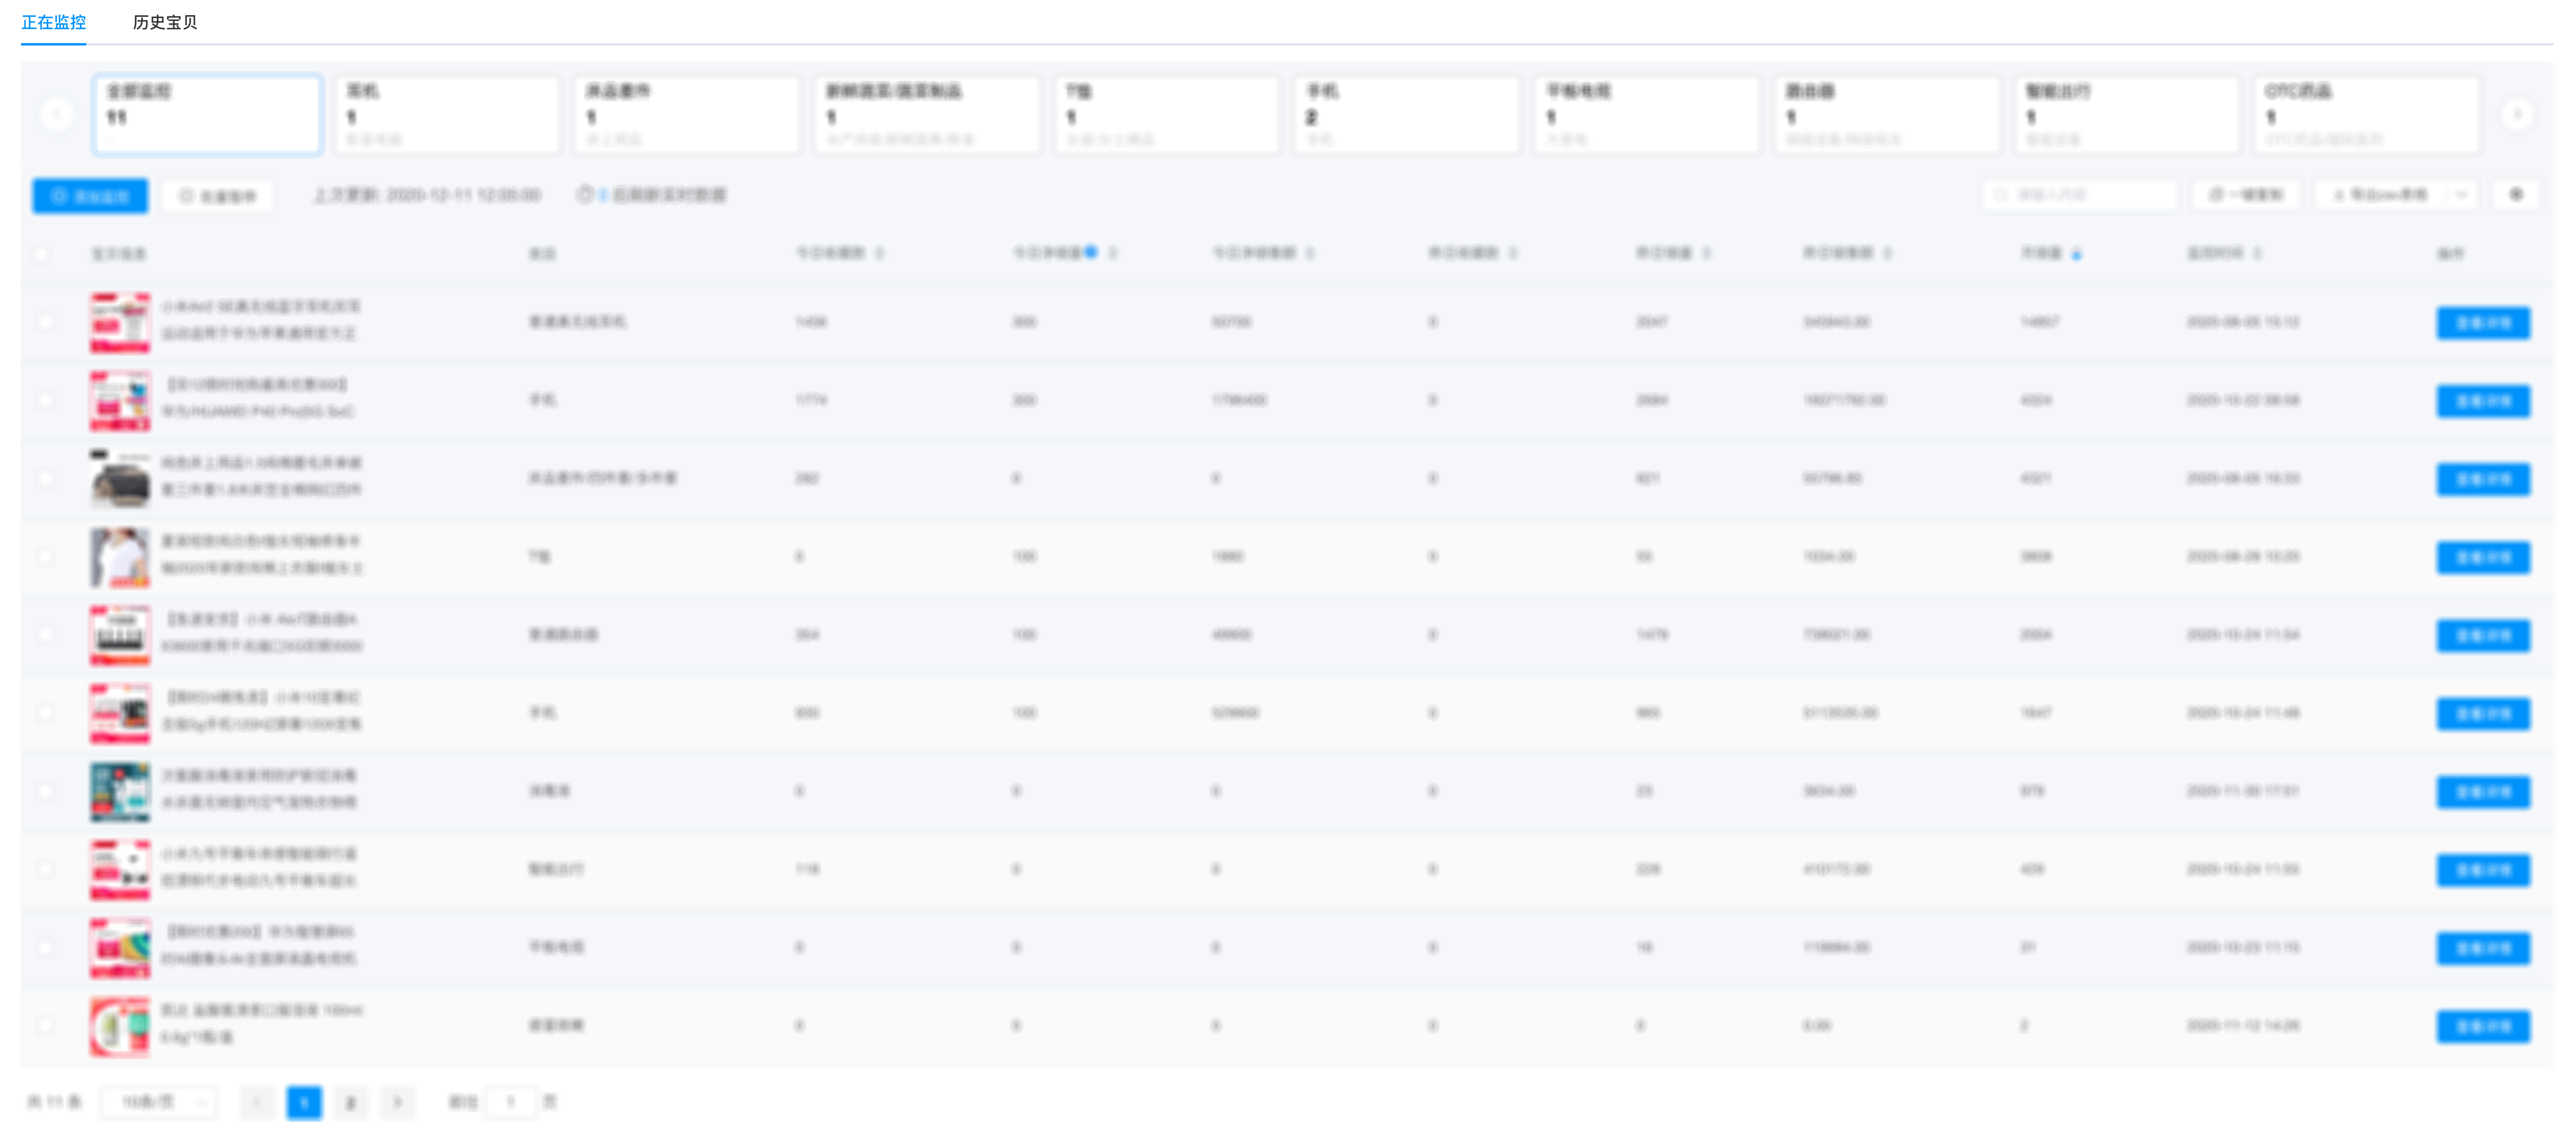2576x1133 pixels.
Task: Select the 手机 category card
Action: point(1406,115)
